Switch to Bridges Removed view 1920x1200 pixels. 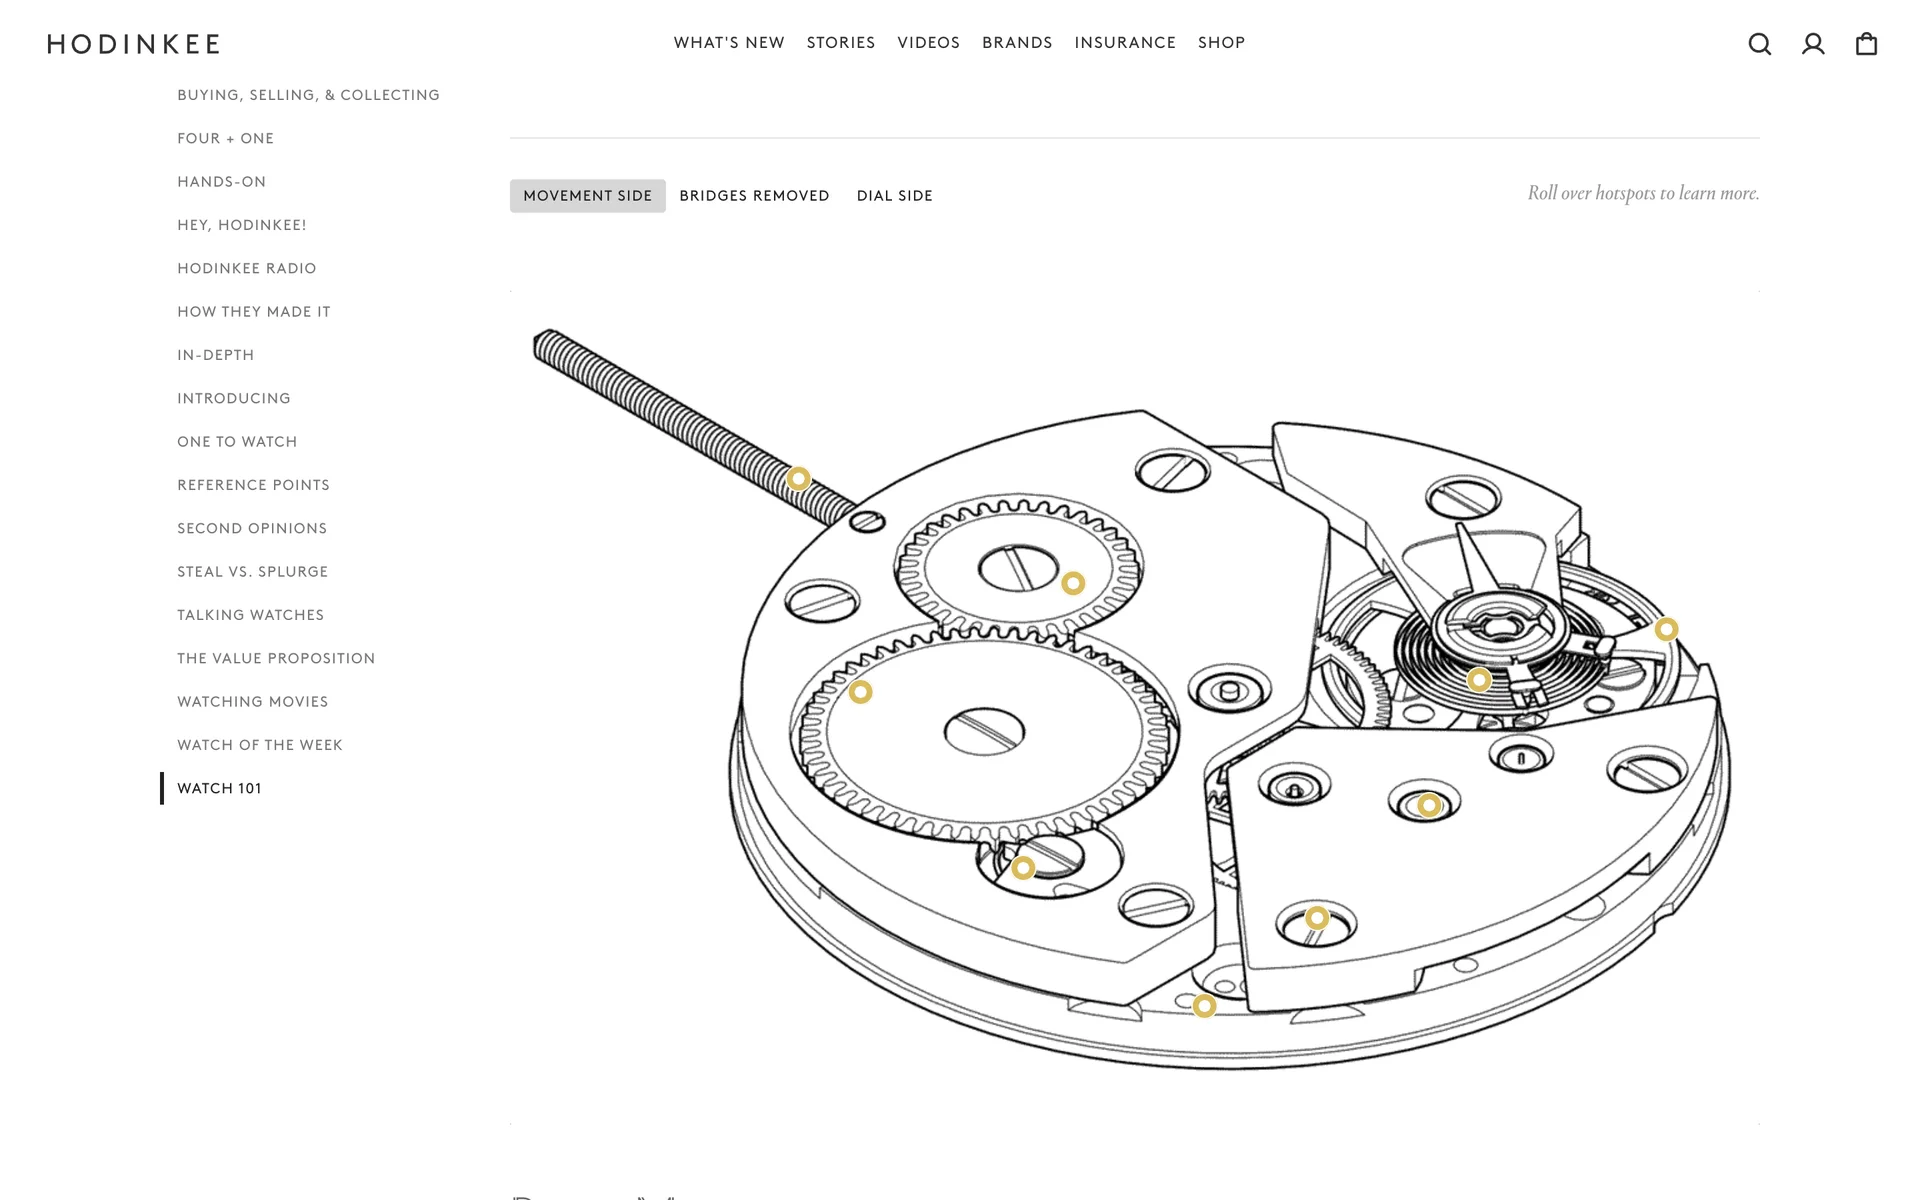(754, 196)
